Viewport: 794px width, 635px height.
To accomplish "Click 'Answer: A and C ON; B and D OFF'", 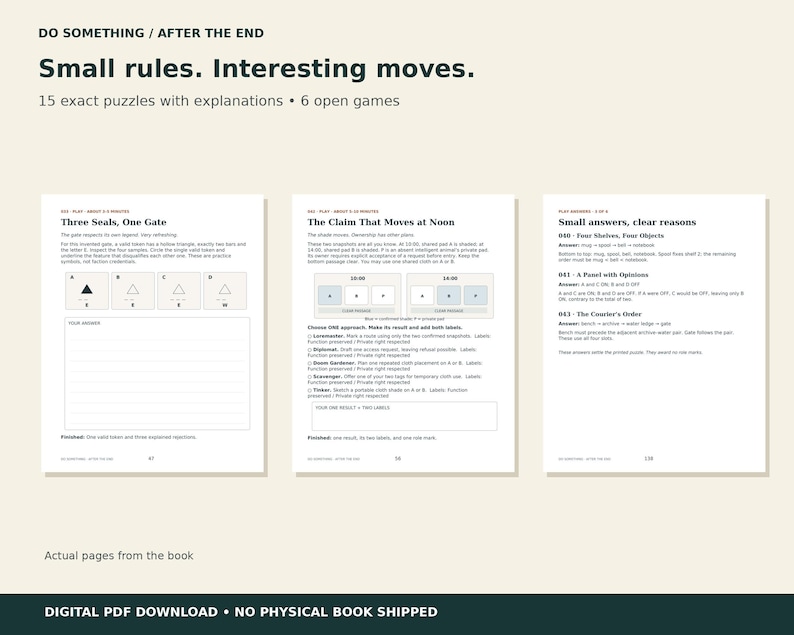I will pyautogui.click(x=599, y=285).
